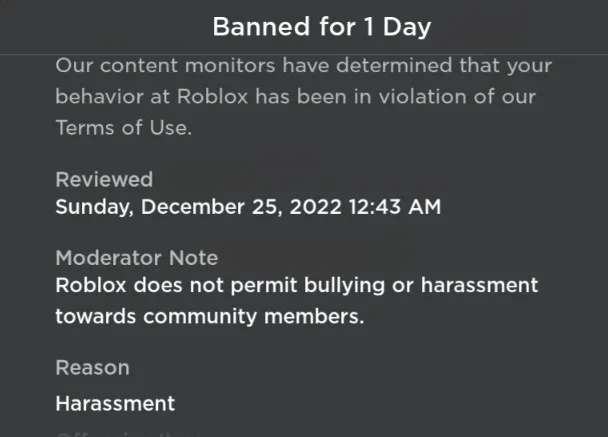Viewport: 608px width, 437px height.
Task: Click the "Moderator Note" heading
Action: [136, 257]
